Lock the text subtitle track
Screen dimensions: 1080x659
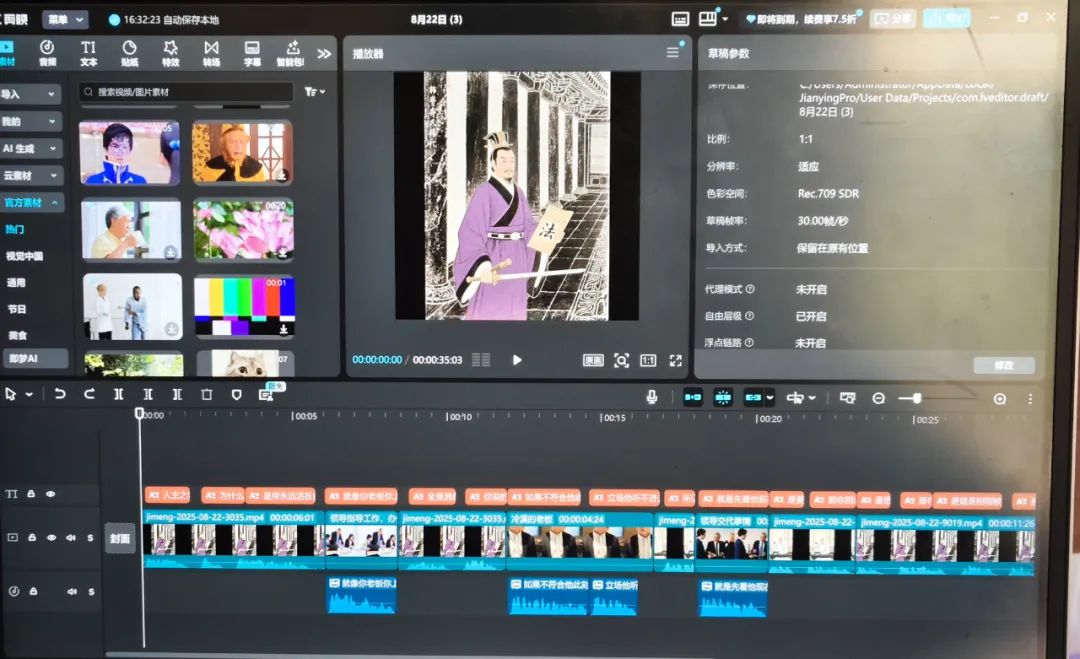point(31,494)
